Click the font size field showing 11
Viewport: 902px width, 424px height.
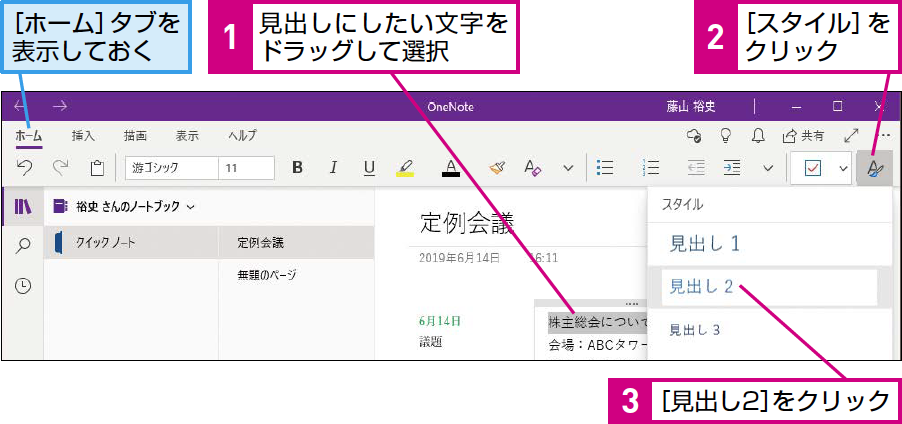click(x=246, y=168)
